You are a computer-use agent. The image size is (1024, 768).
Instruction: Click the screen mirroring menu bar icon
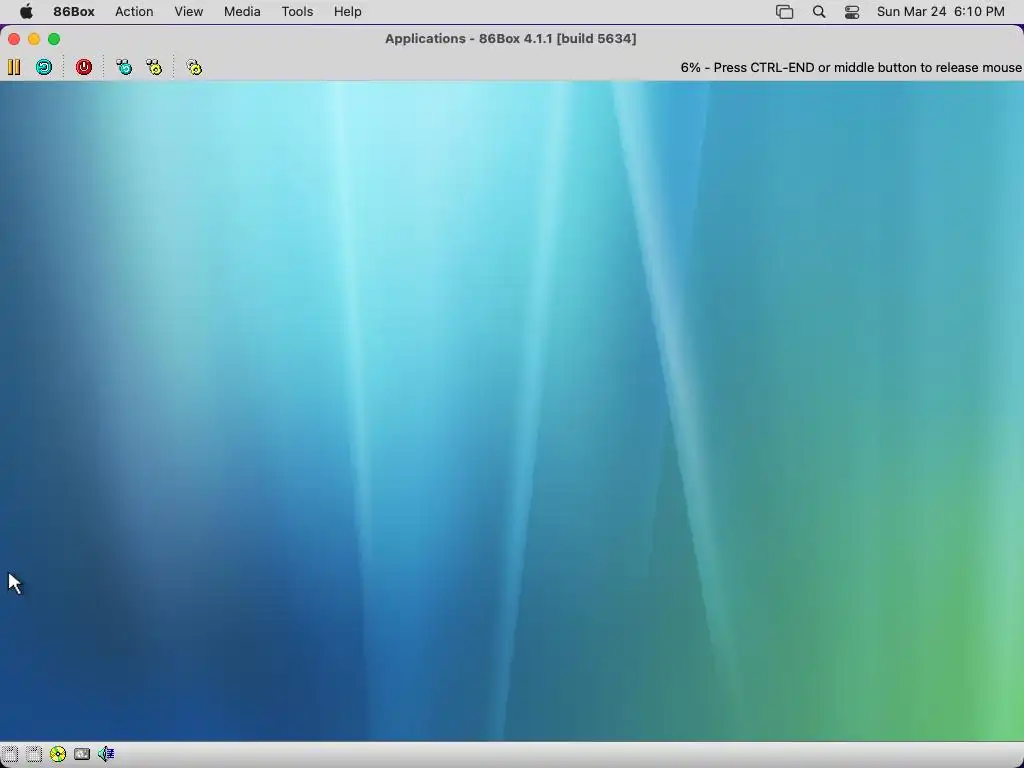tap(784, 12)
